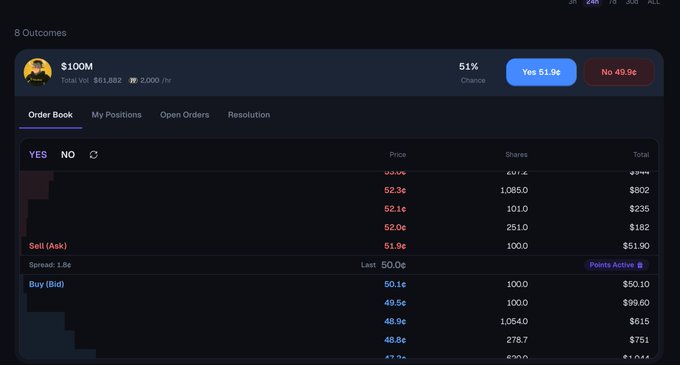680x365 pixels.
Task: Click the Buy (Bid) label
Action: [46, 284]
